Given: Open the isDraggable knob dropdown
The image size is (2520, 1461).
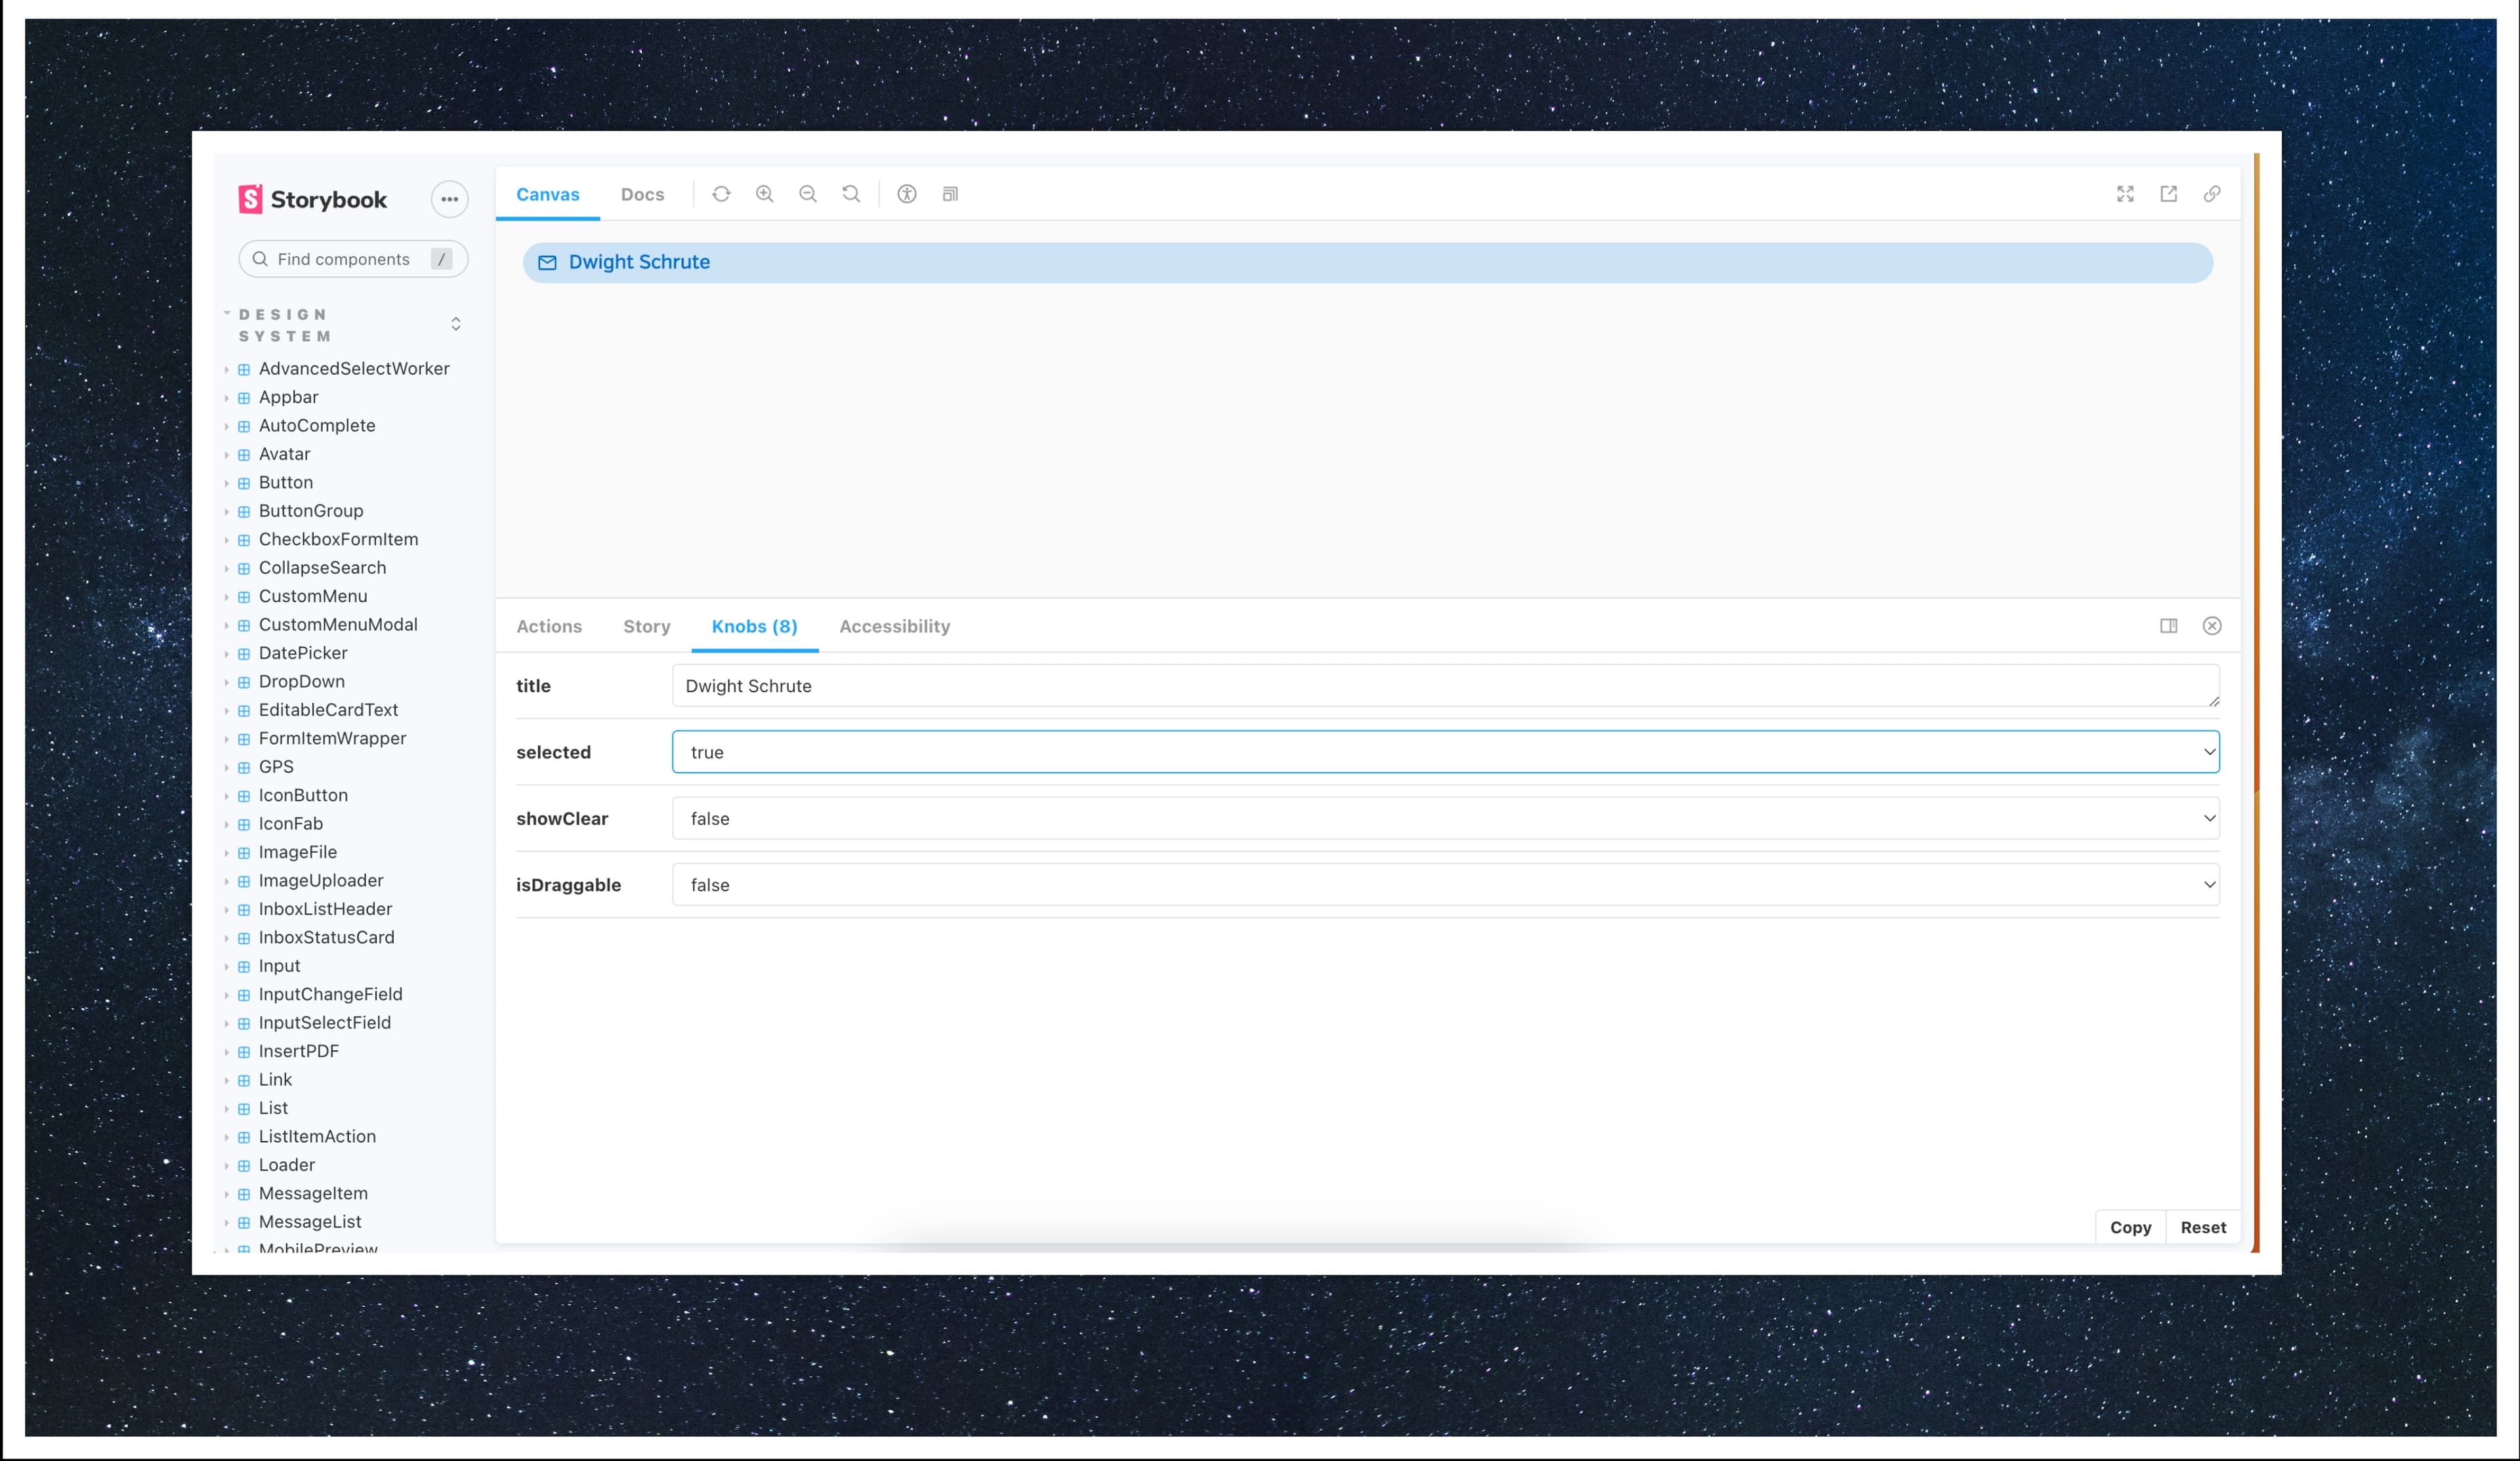Looking at the screenshot, I should (x=1446, y=885).
